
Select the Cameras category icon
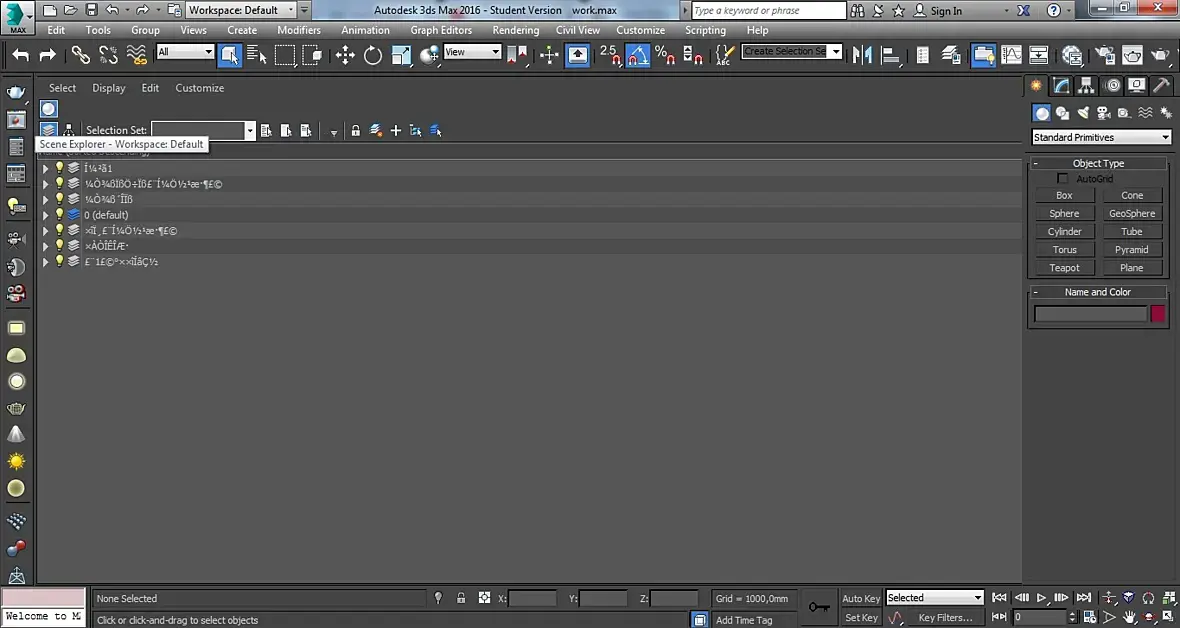(1103, 113)
